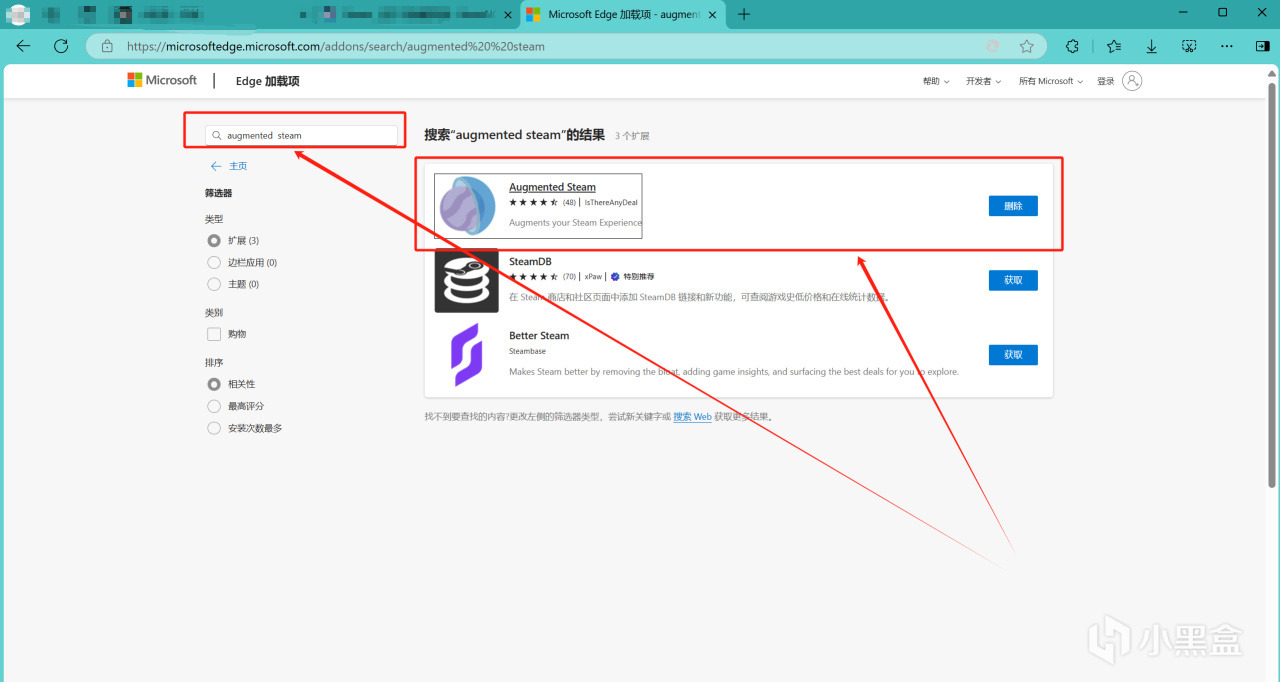
Task: Open the SteamDB title link
Action: [530, 262]
